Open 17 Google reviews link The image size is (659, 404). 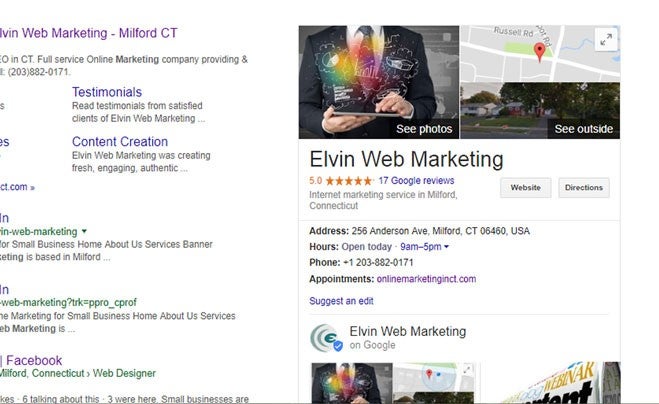416,181
